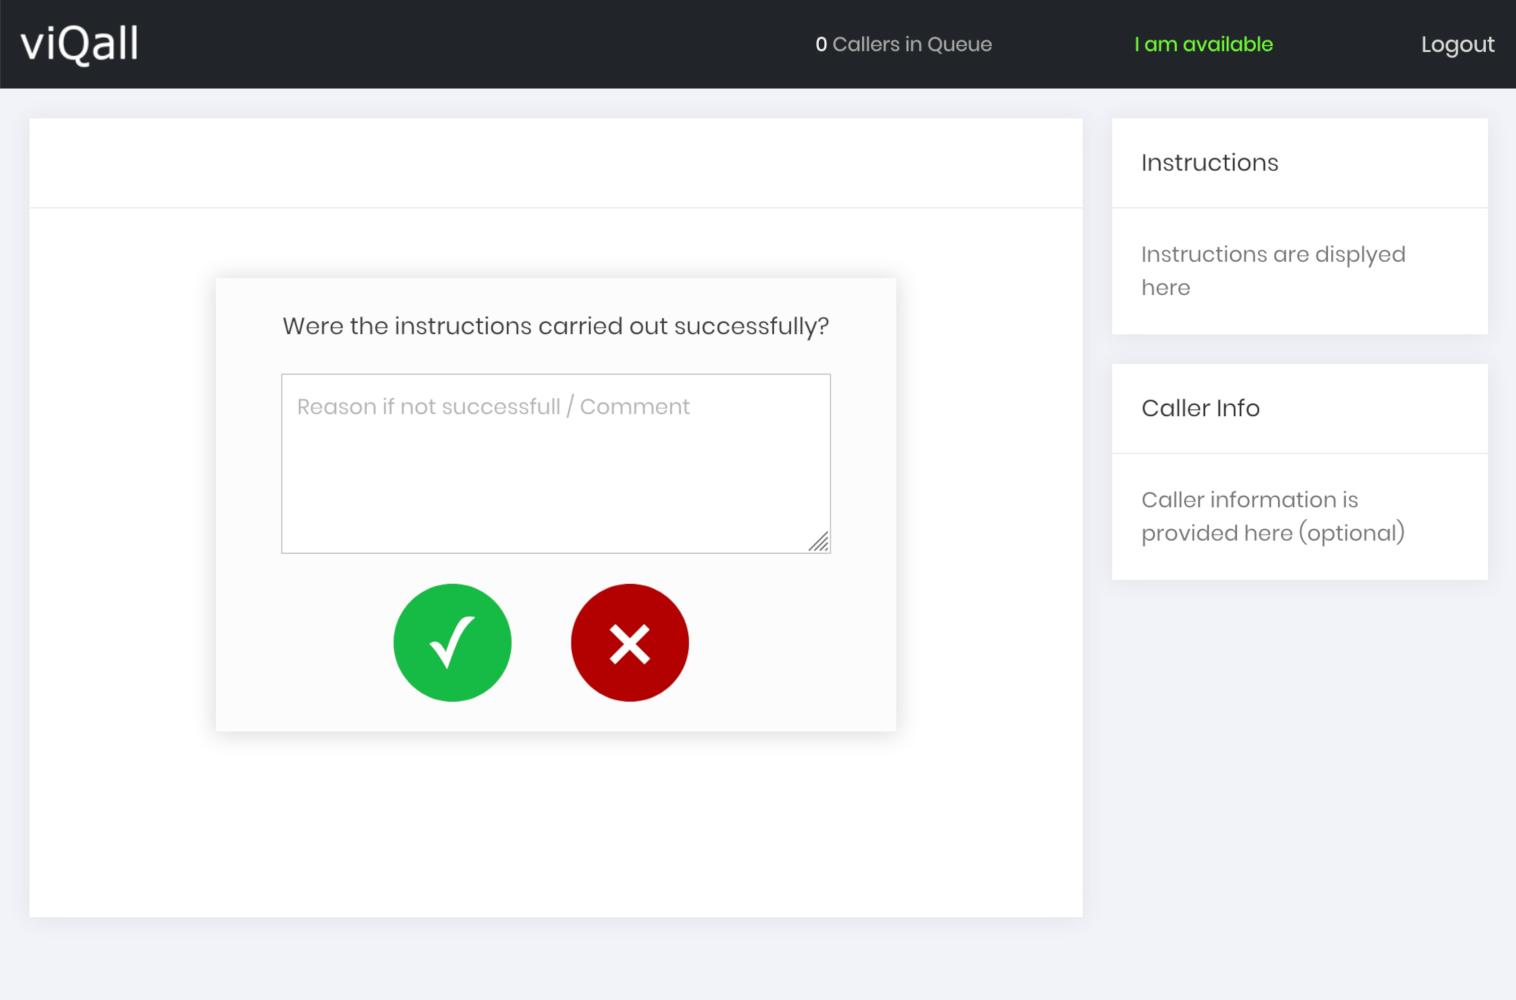Select the Instructions panel heading
1516x1000 pixels.
[x=1209, y=163]
